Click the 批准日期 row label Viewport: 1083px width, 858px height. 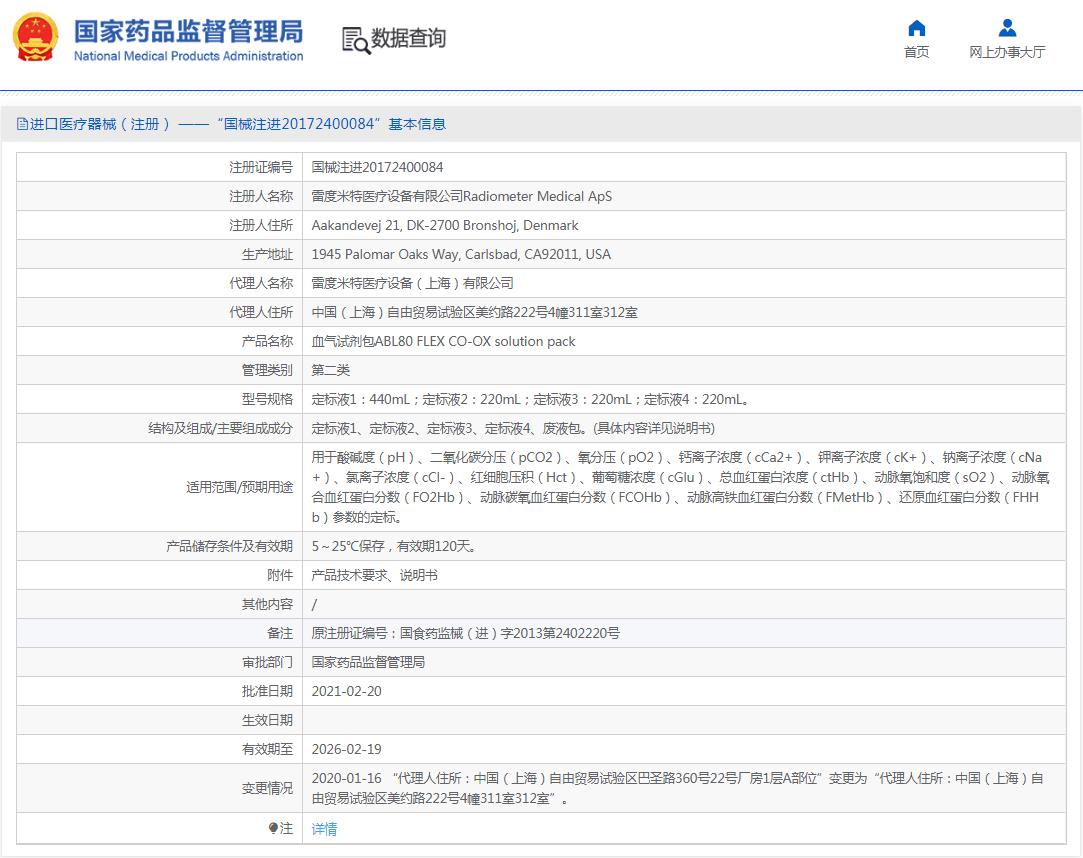click(267, 692)
